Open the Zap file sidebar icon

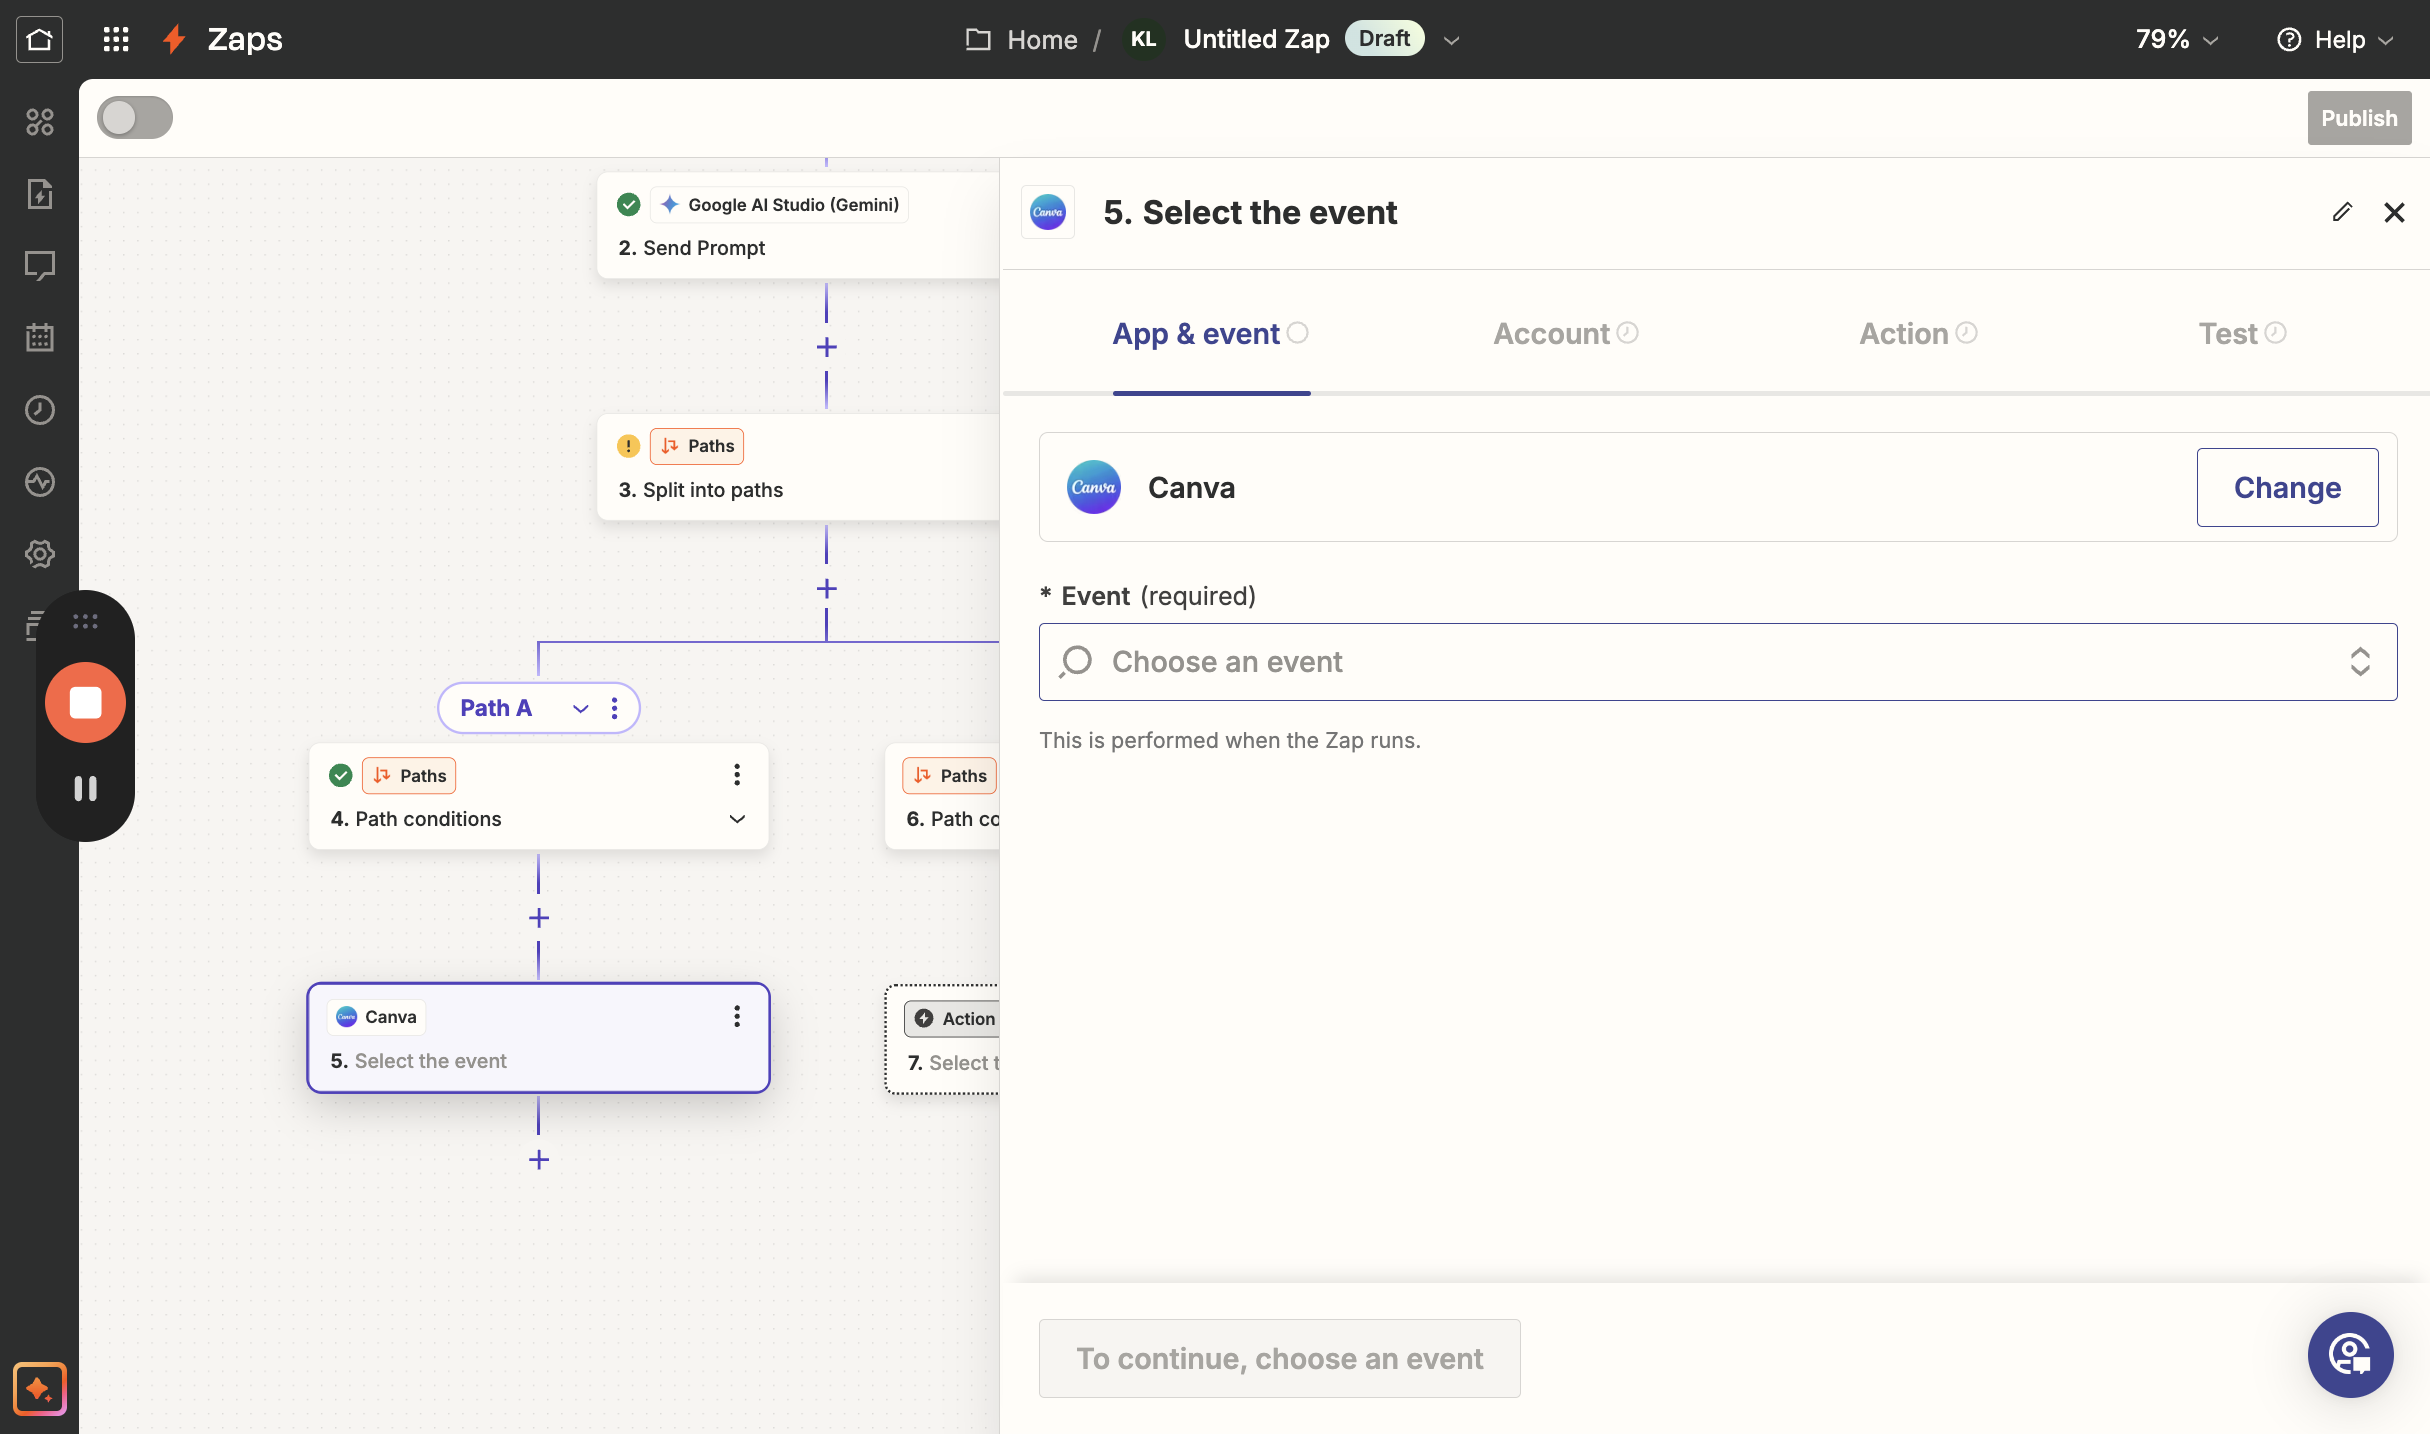point(40,194)
